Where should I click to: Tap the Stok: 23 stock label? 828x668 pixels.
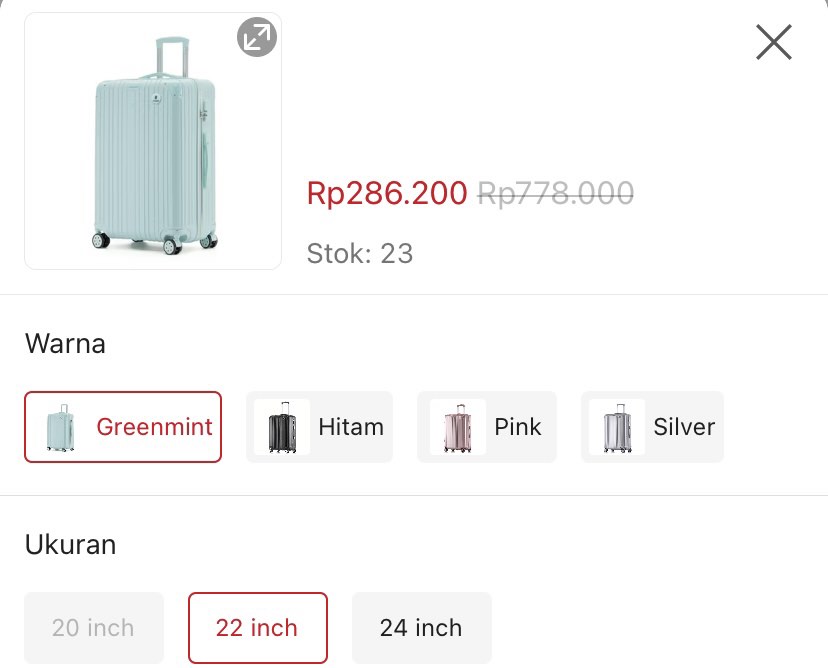click(x=360, y=253)
